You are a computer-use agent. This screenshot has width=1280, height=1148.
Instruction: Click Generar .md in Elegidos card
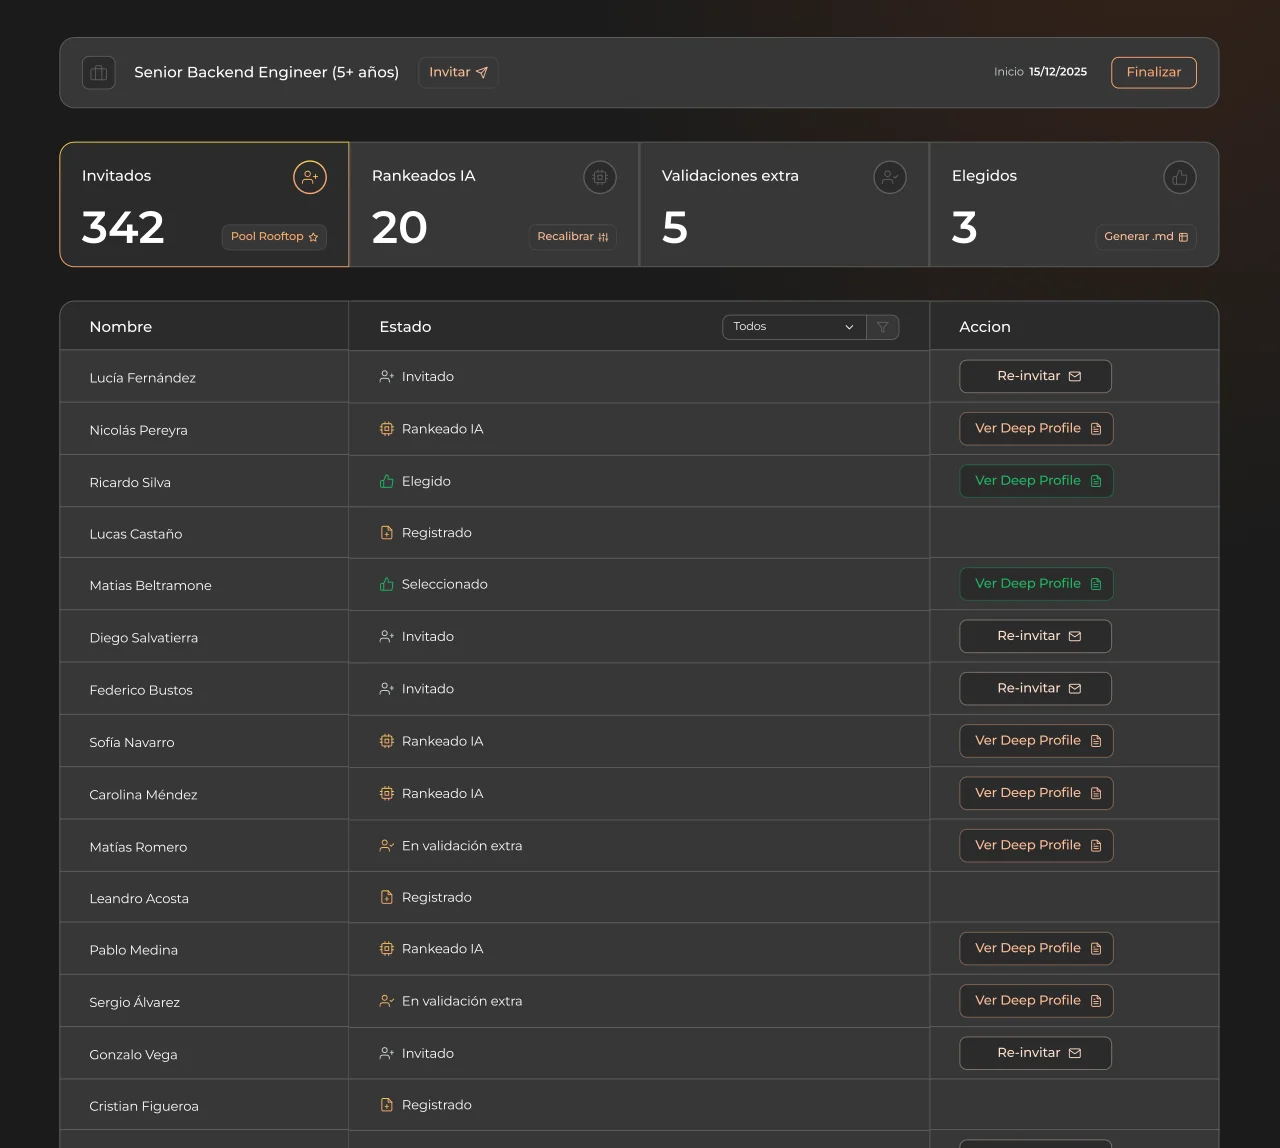point(1146,237)
